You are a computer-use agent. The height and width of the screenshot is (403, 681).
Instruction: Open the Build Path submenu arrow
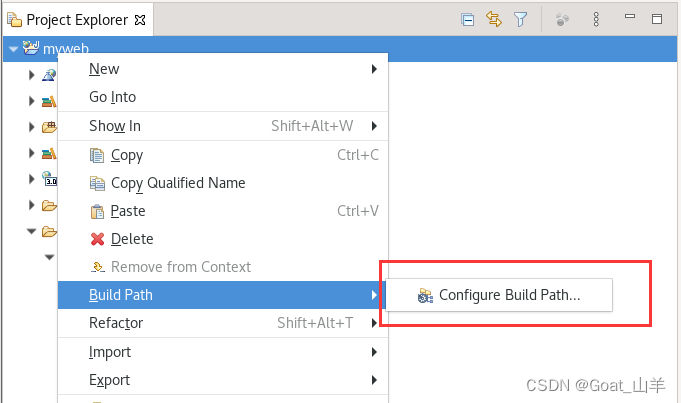point(374,295)
